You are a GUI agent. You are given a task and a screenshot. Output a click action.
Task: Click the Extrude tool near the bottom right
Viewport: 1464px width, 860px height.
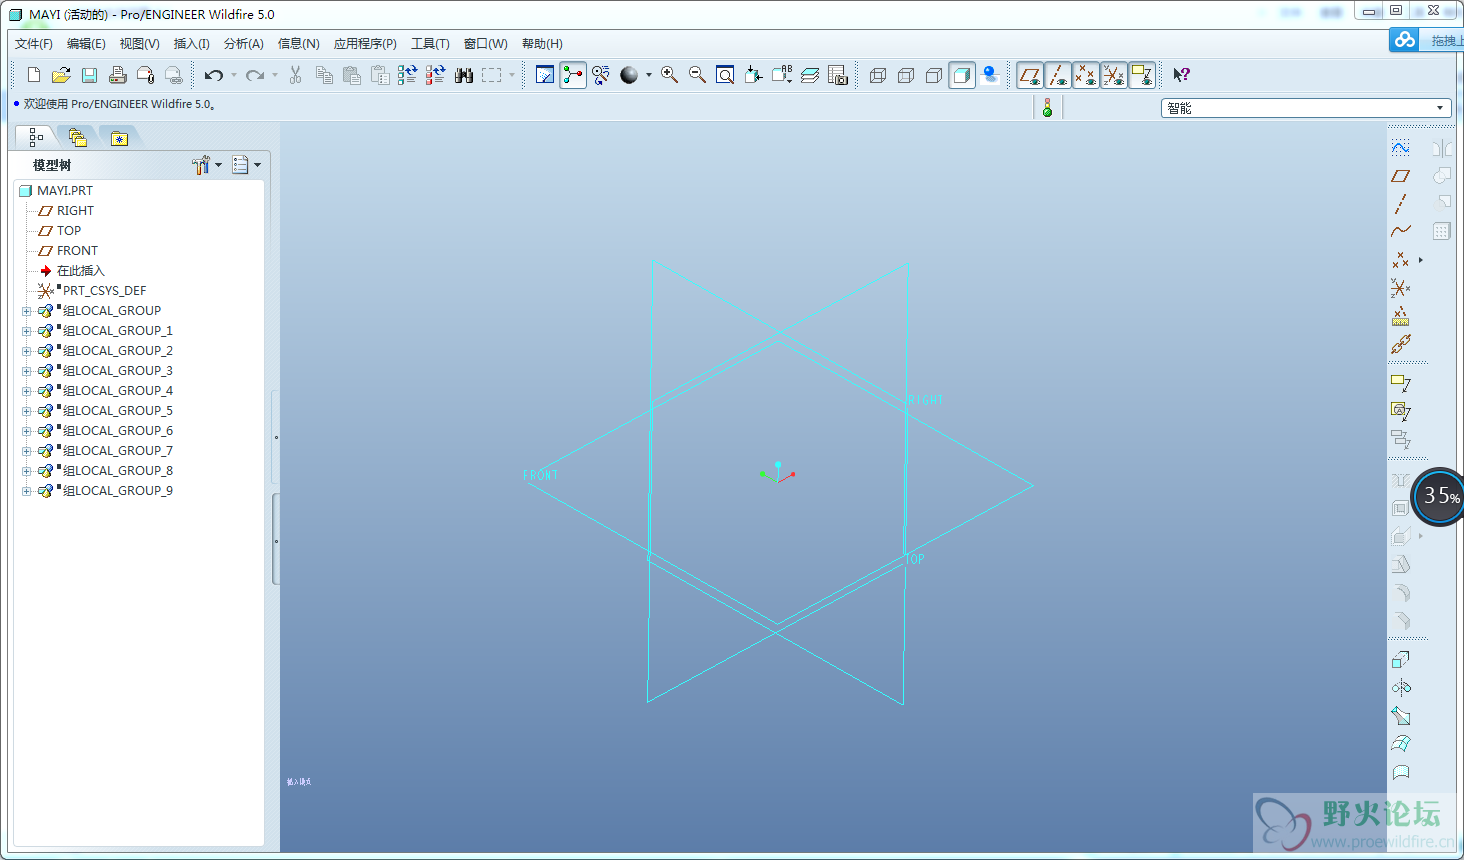(x=1401, y=660)
